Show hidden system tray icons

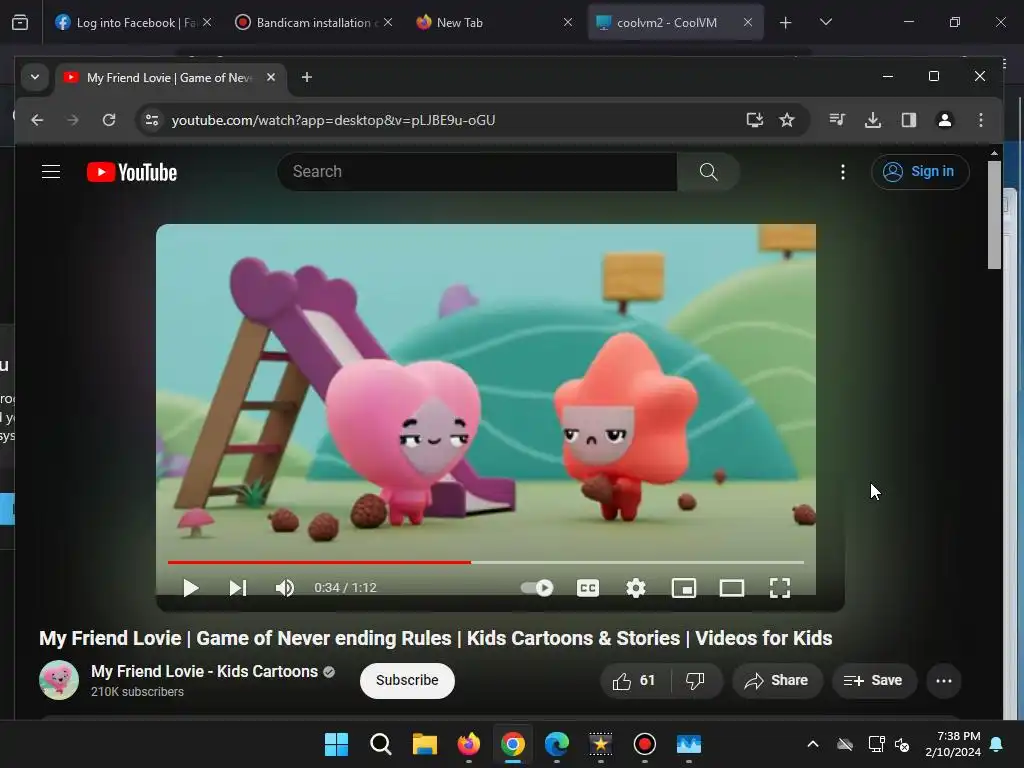(x=813, y=744)
